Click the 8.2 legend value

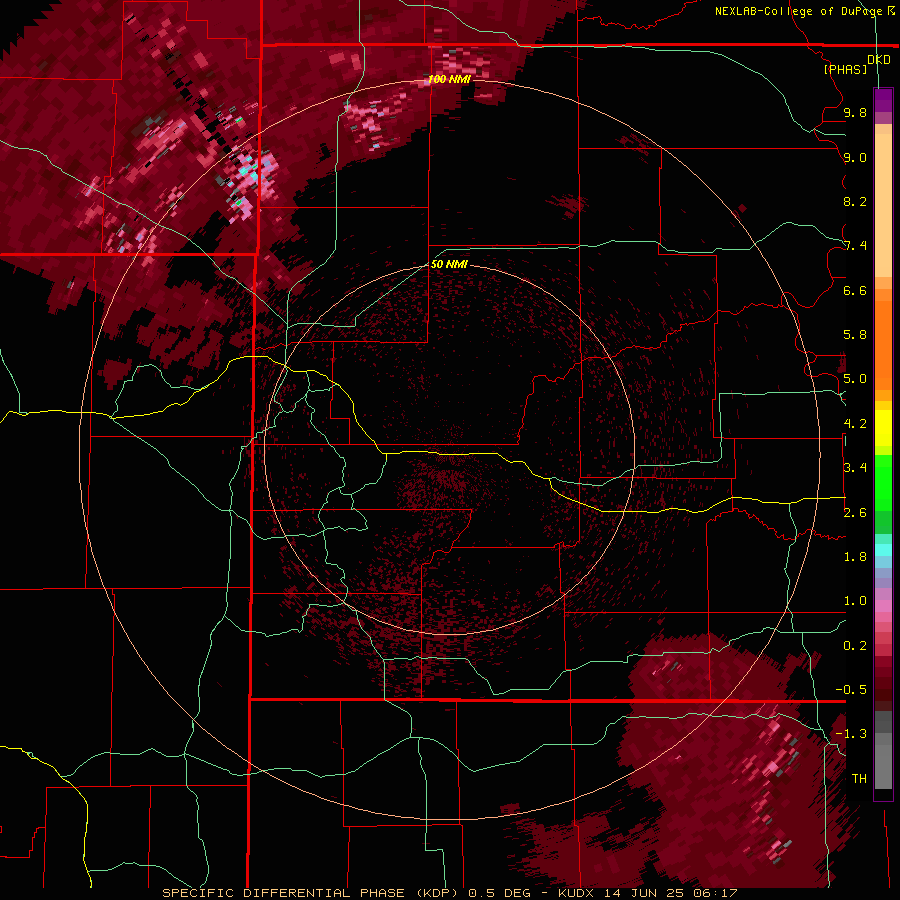coord(855,201)
